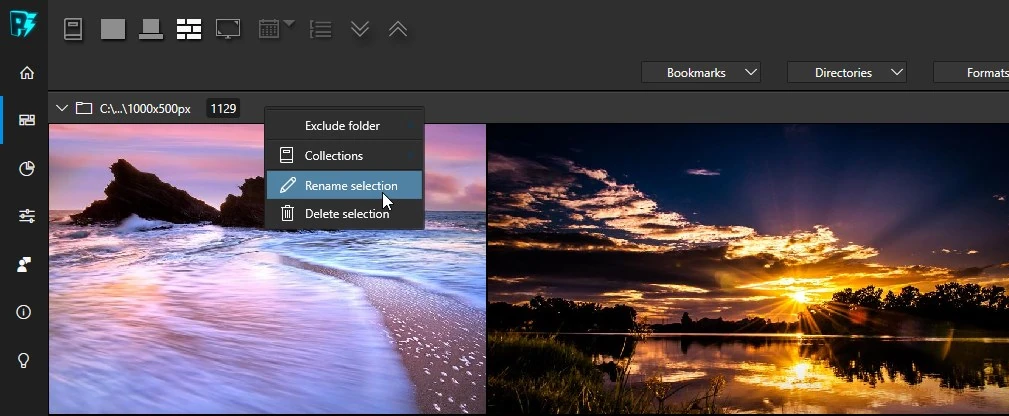The image size is (1009, 416).
Task: Open the Bookmarks dropdown
Action: coord(701,73)
